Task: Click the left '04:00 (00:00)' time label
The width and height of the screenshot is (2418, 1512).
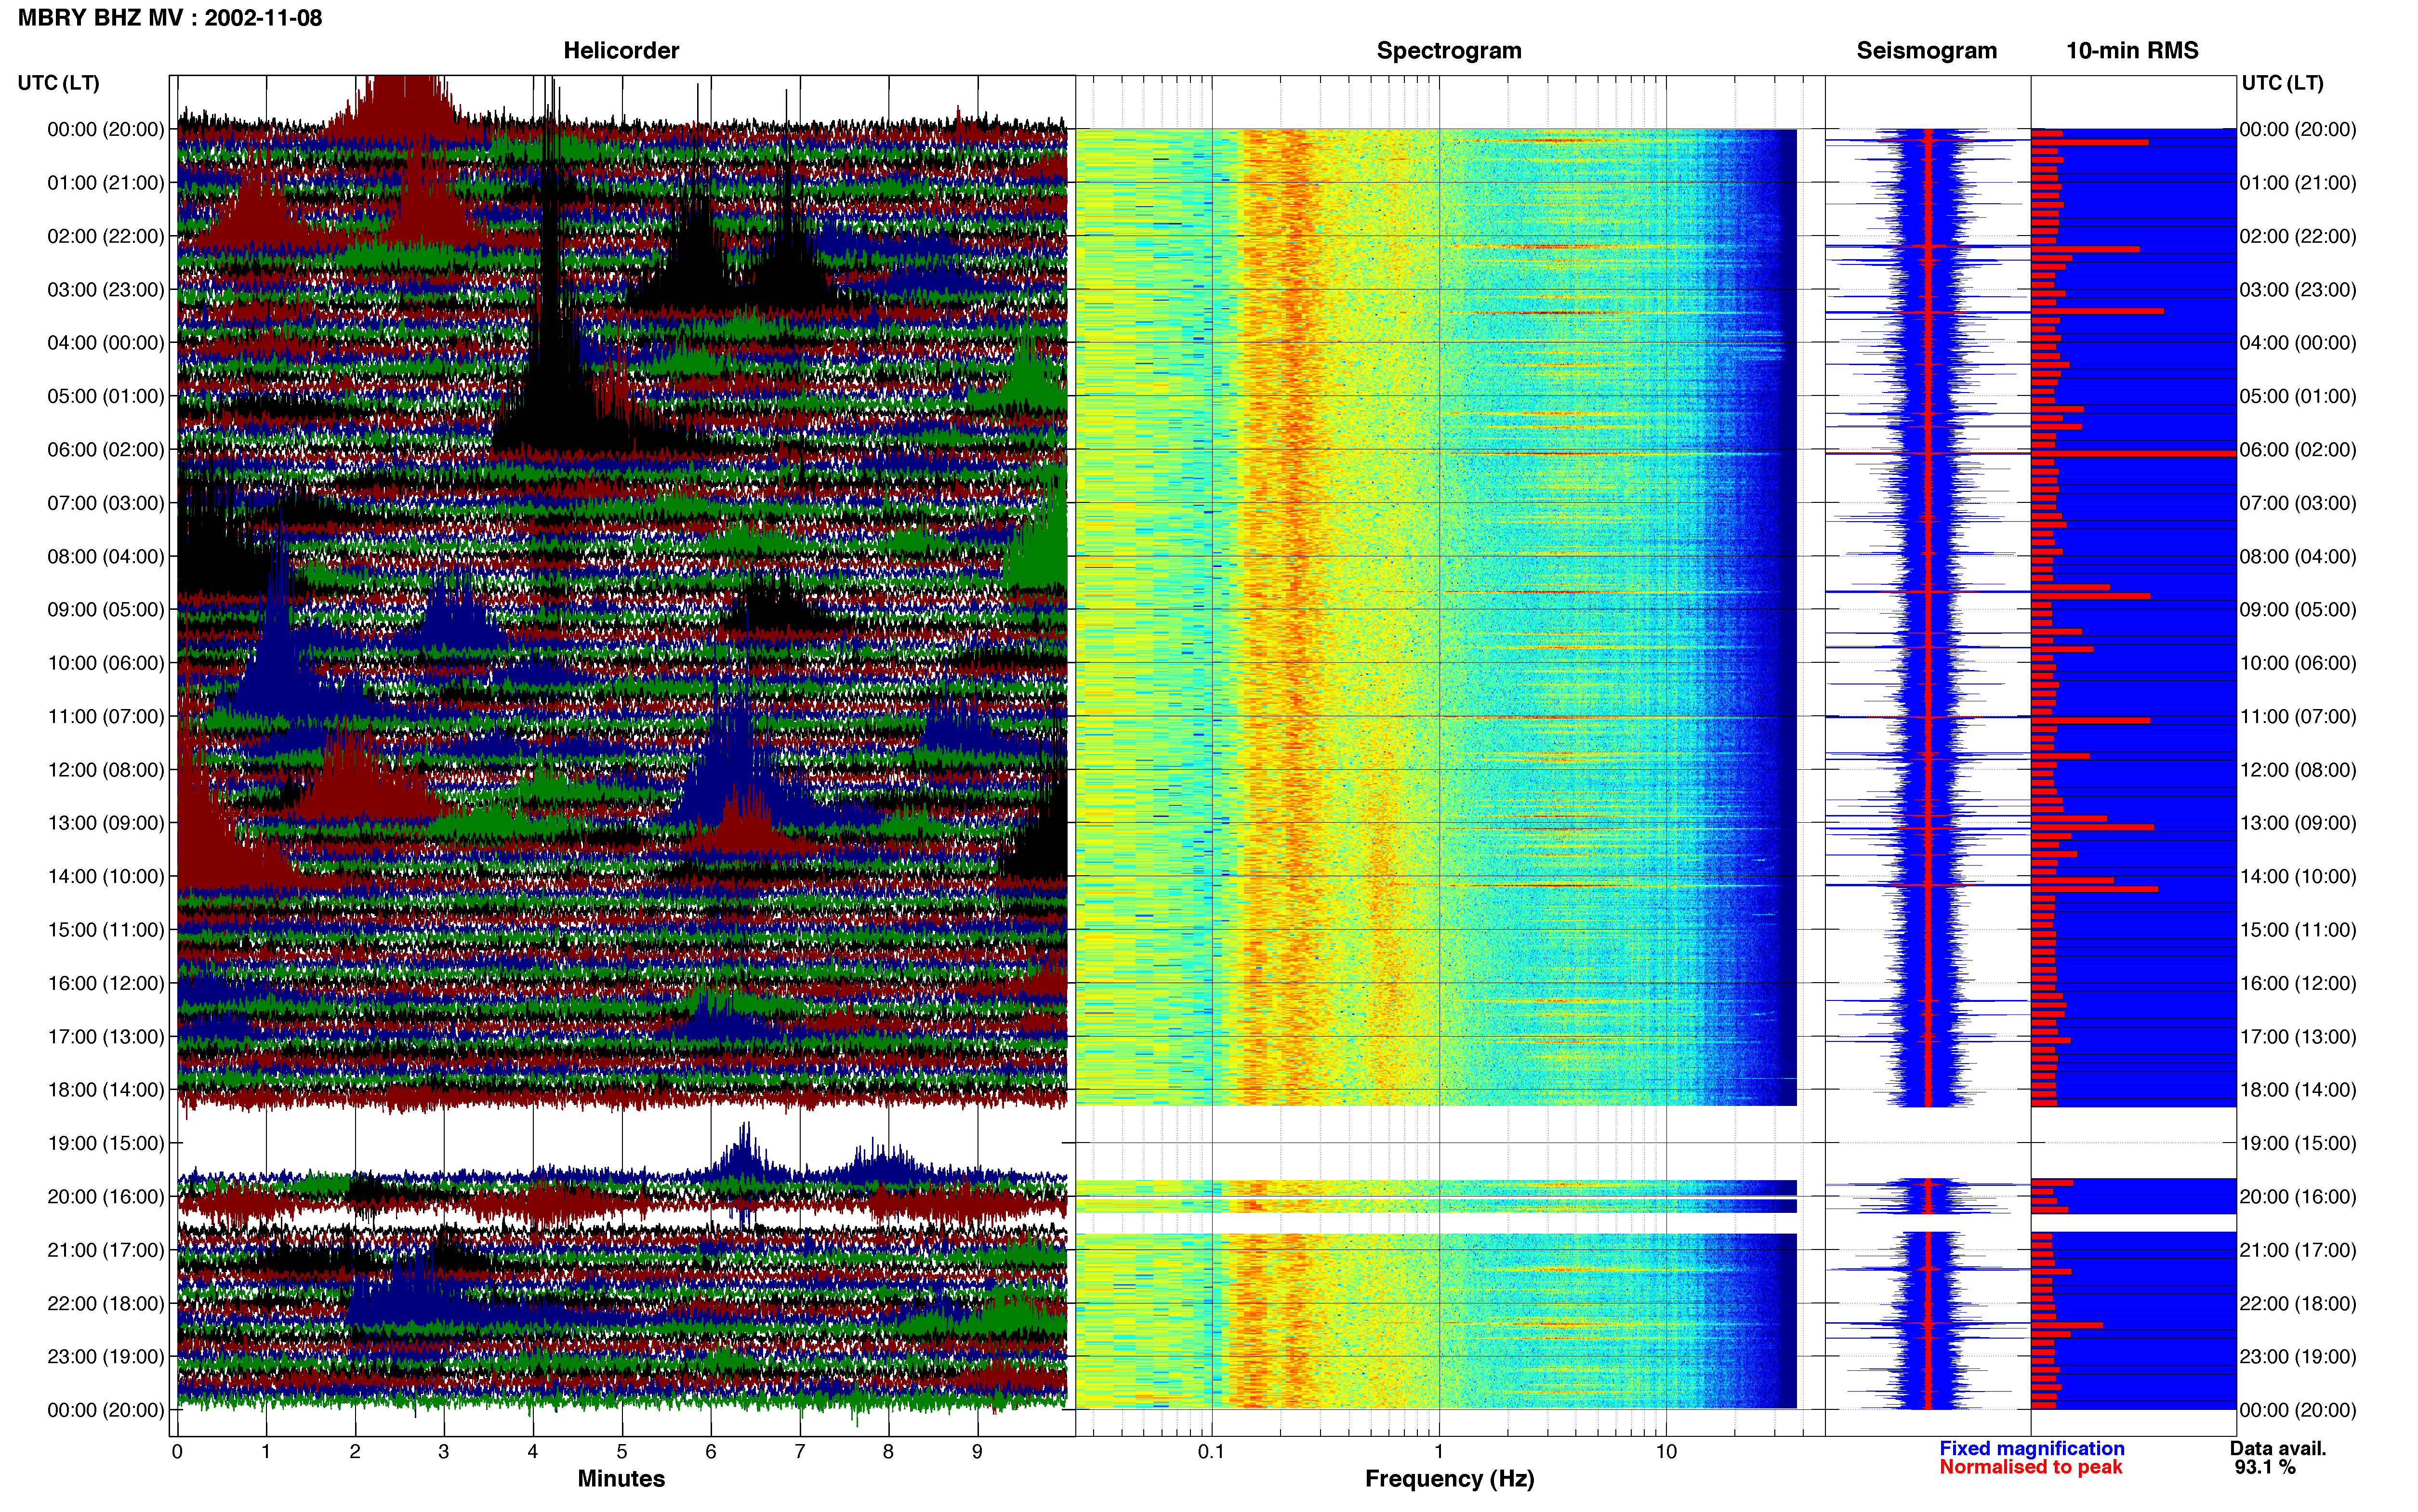Action: pos(106,342)
